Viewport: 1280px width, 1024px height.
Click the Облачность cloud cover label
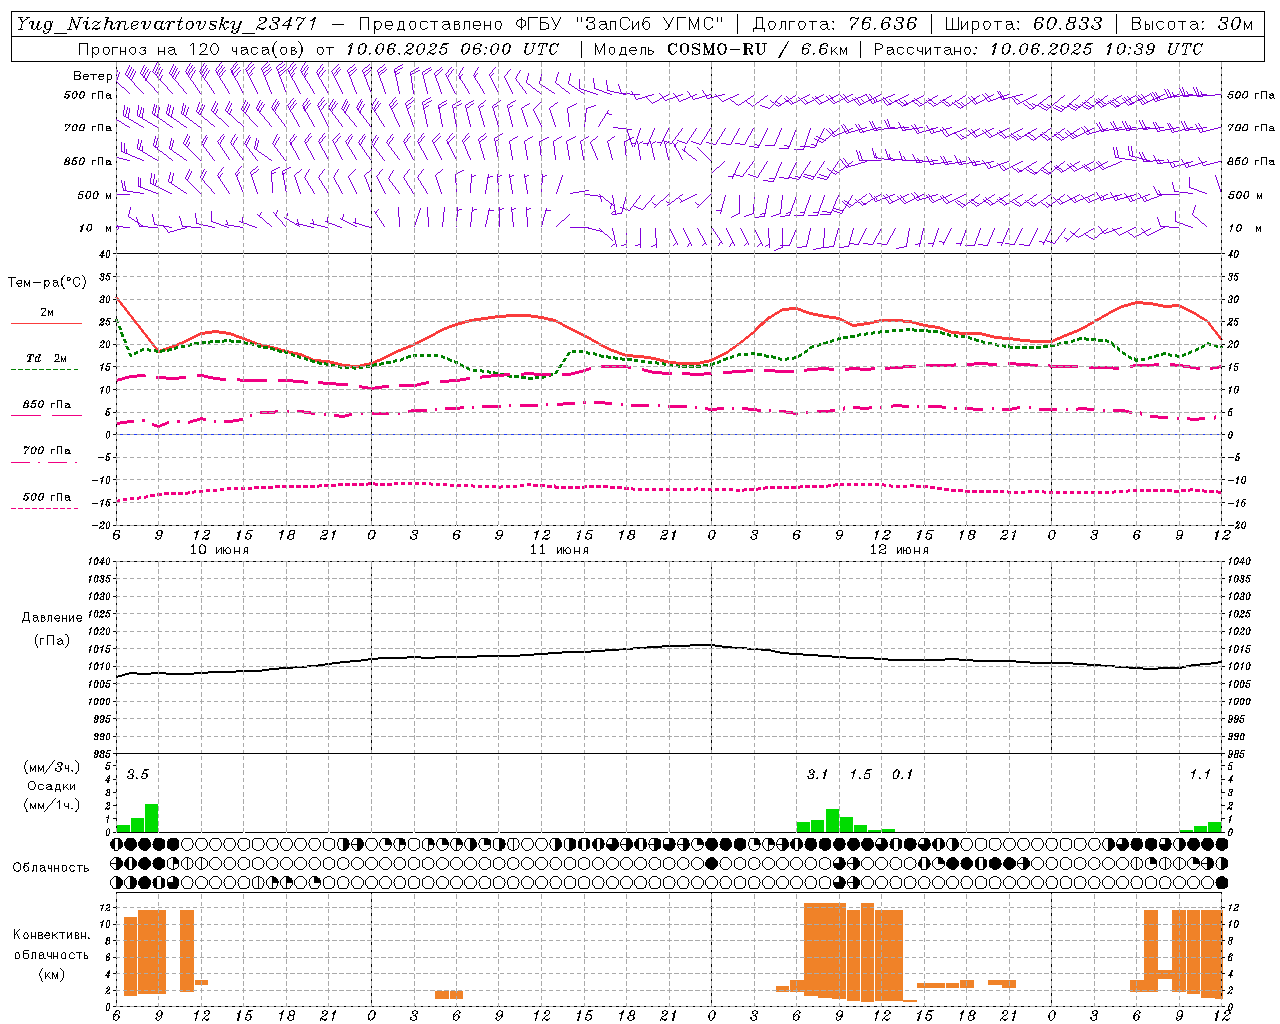(x=51, y=867)
